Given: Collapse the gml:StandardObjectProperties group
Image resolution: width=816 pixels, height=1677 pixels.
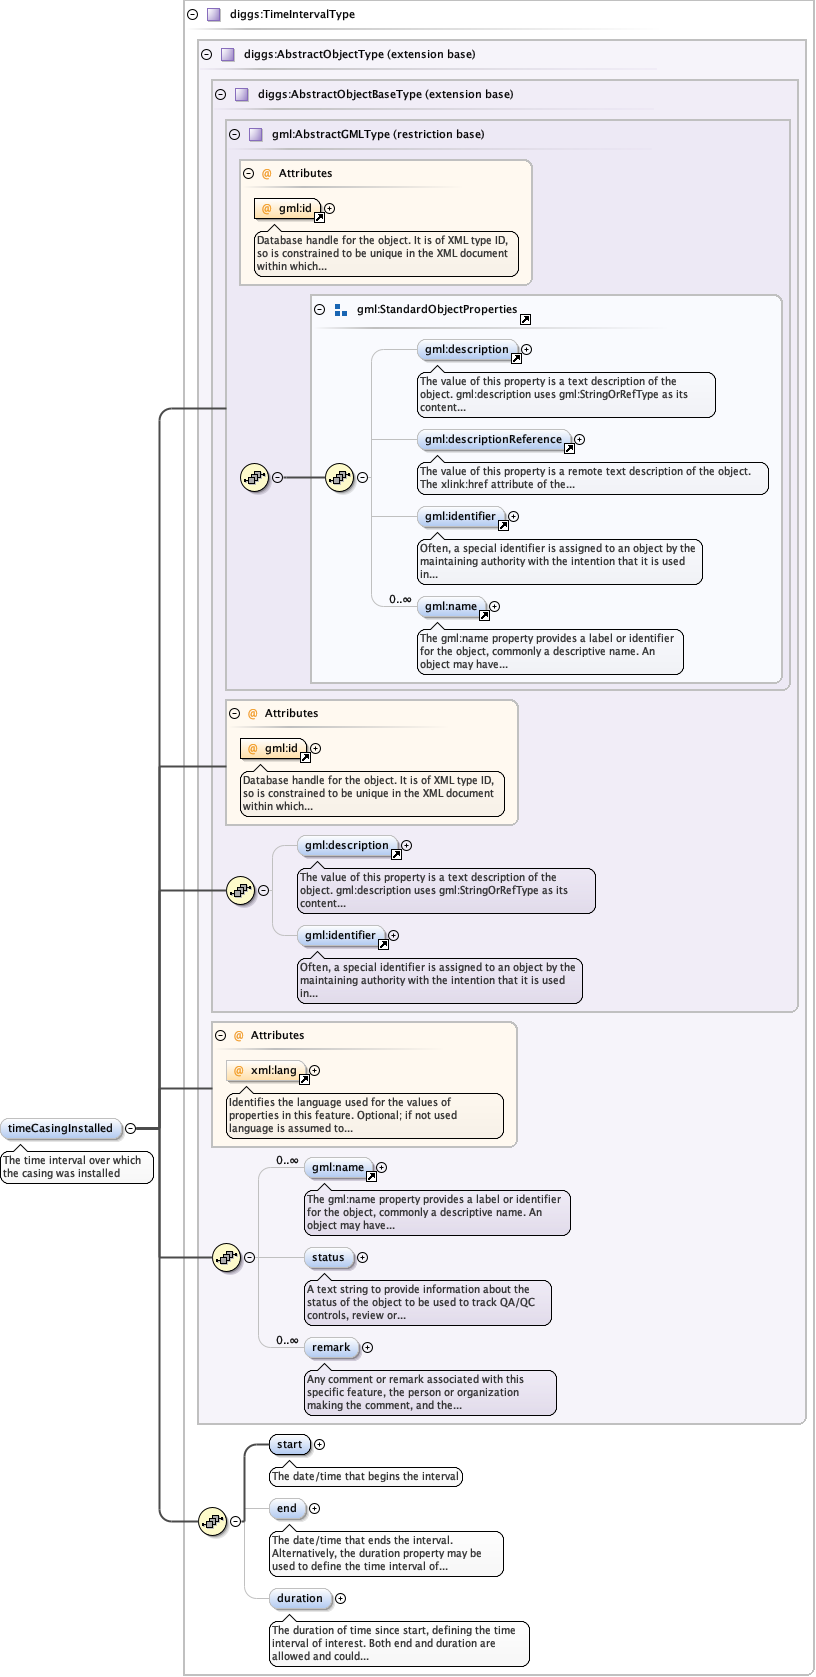Looking at the screenshot, I should pos(320,310).
